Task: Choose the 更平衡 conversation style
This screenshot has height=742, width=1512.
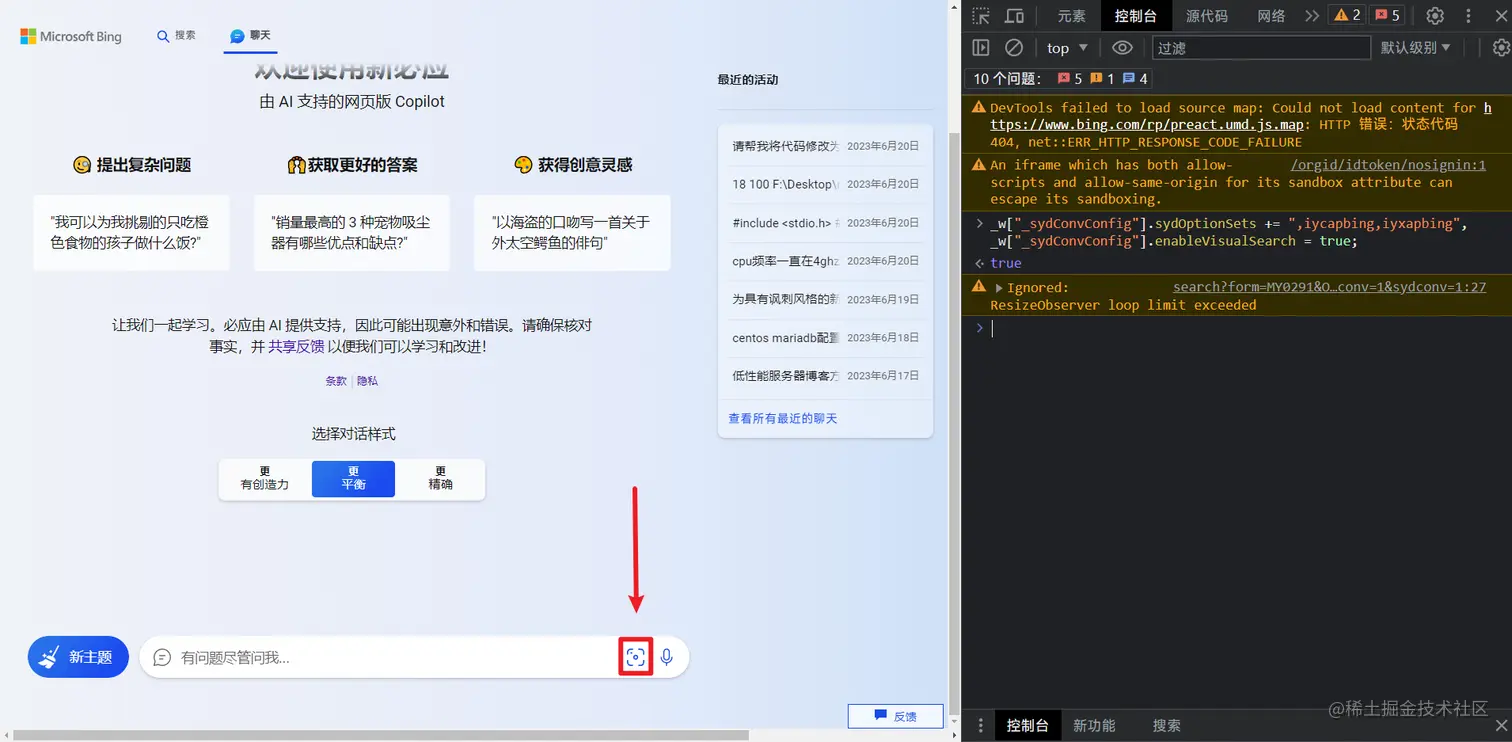Action: point(353,479)
